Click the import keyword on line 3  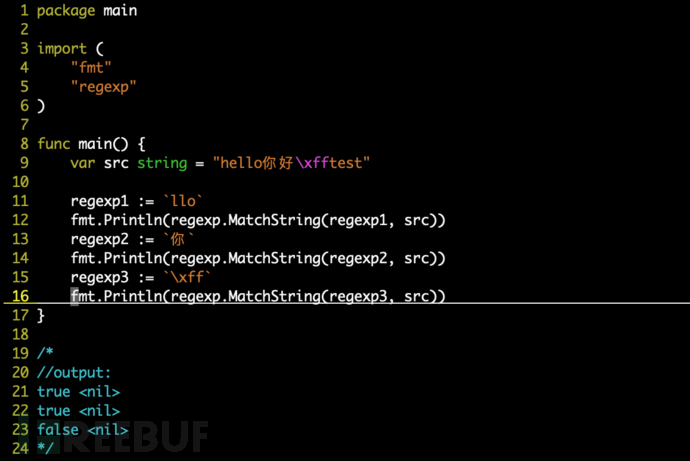coord(62,48)
